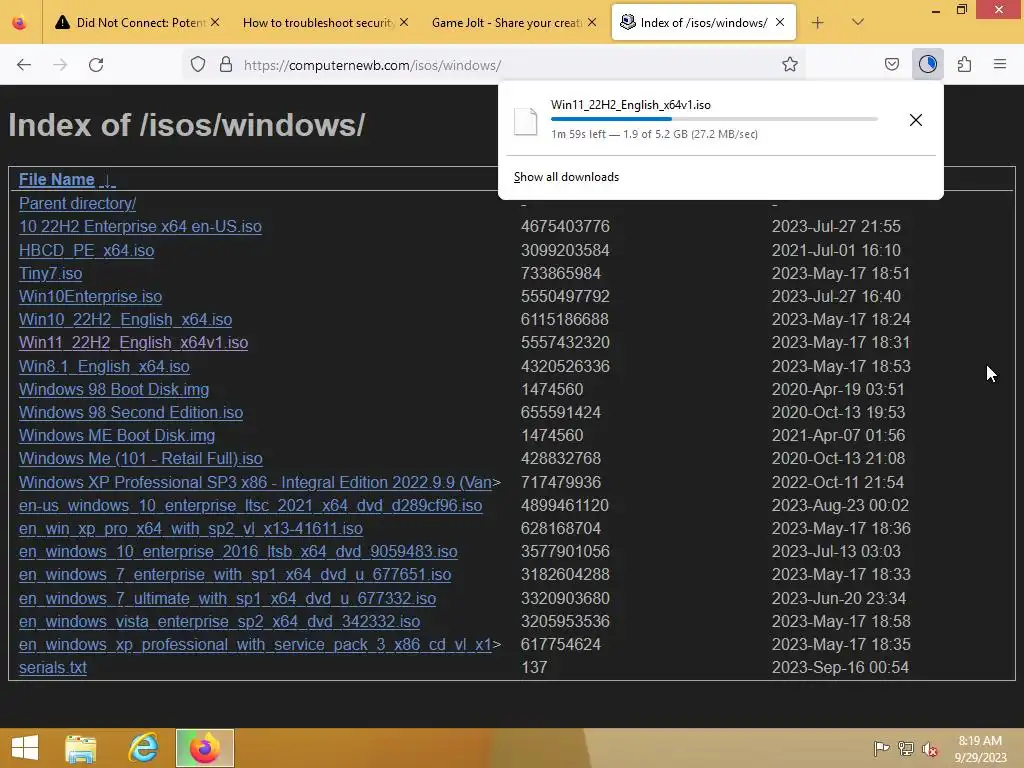
Task: Open the file icon of the downloading ISO
Action: (525, 121)
